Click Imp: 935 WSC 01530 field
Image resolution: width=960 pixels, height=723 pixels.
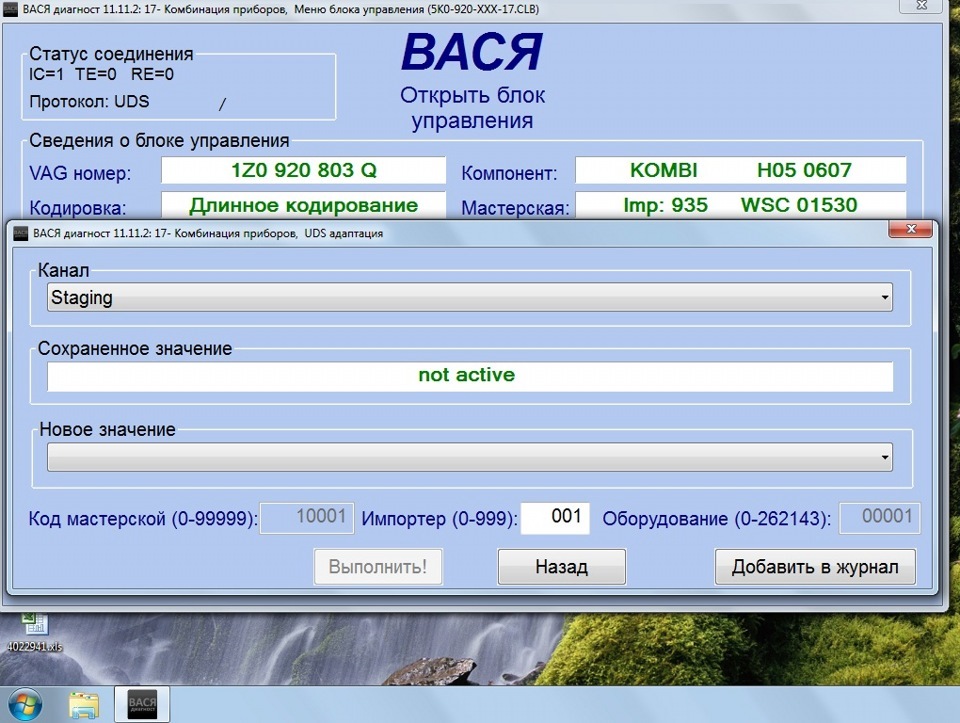point(740,205)
